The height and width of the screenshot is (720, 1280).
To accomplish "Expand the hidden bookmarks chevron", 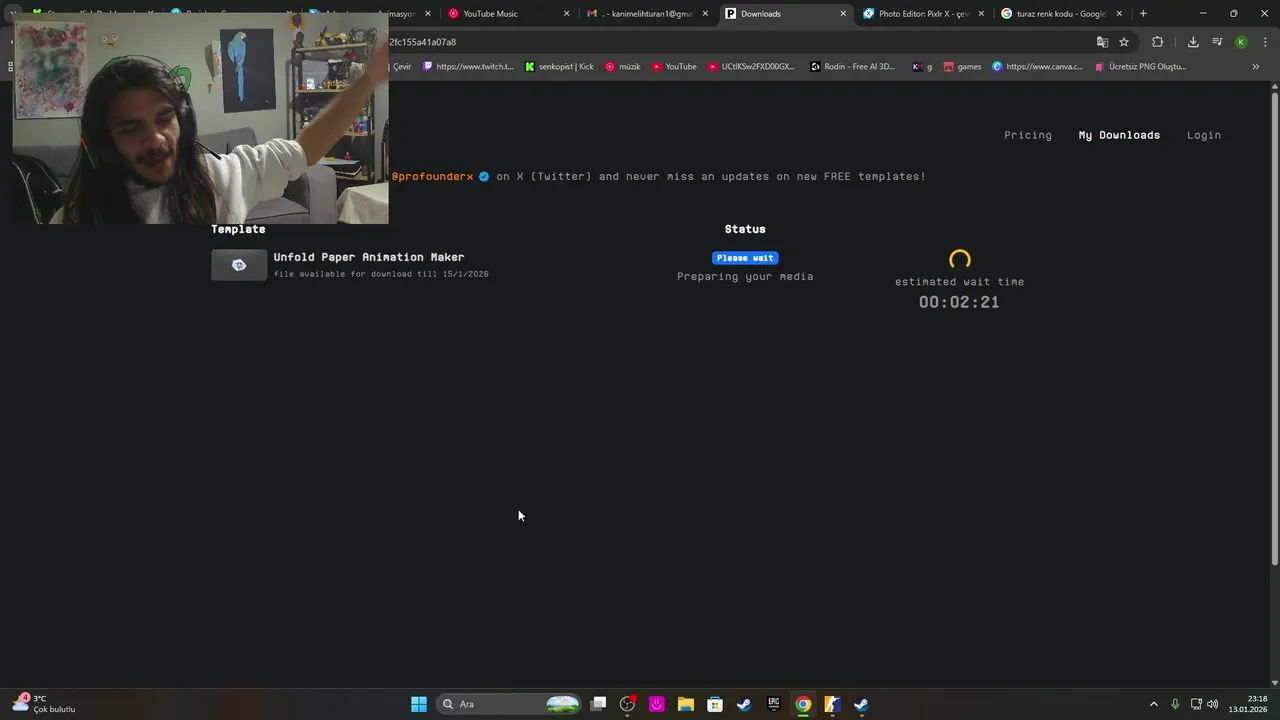I will tap(1256, 67).
